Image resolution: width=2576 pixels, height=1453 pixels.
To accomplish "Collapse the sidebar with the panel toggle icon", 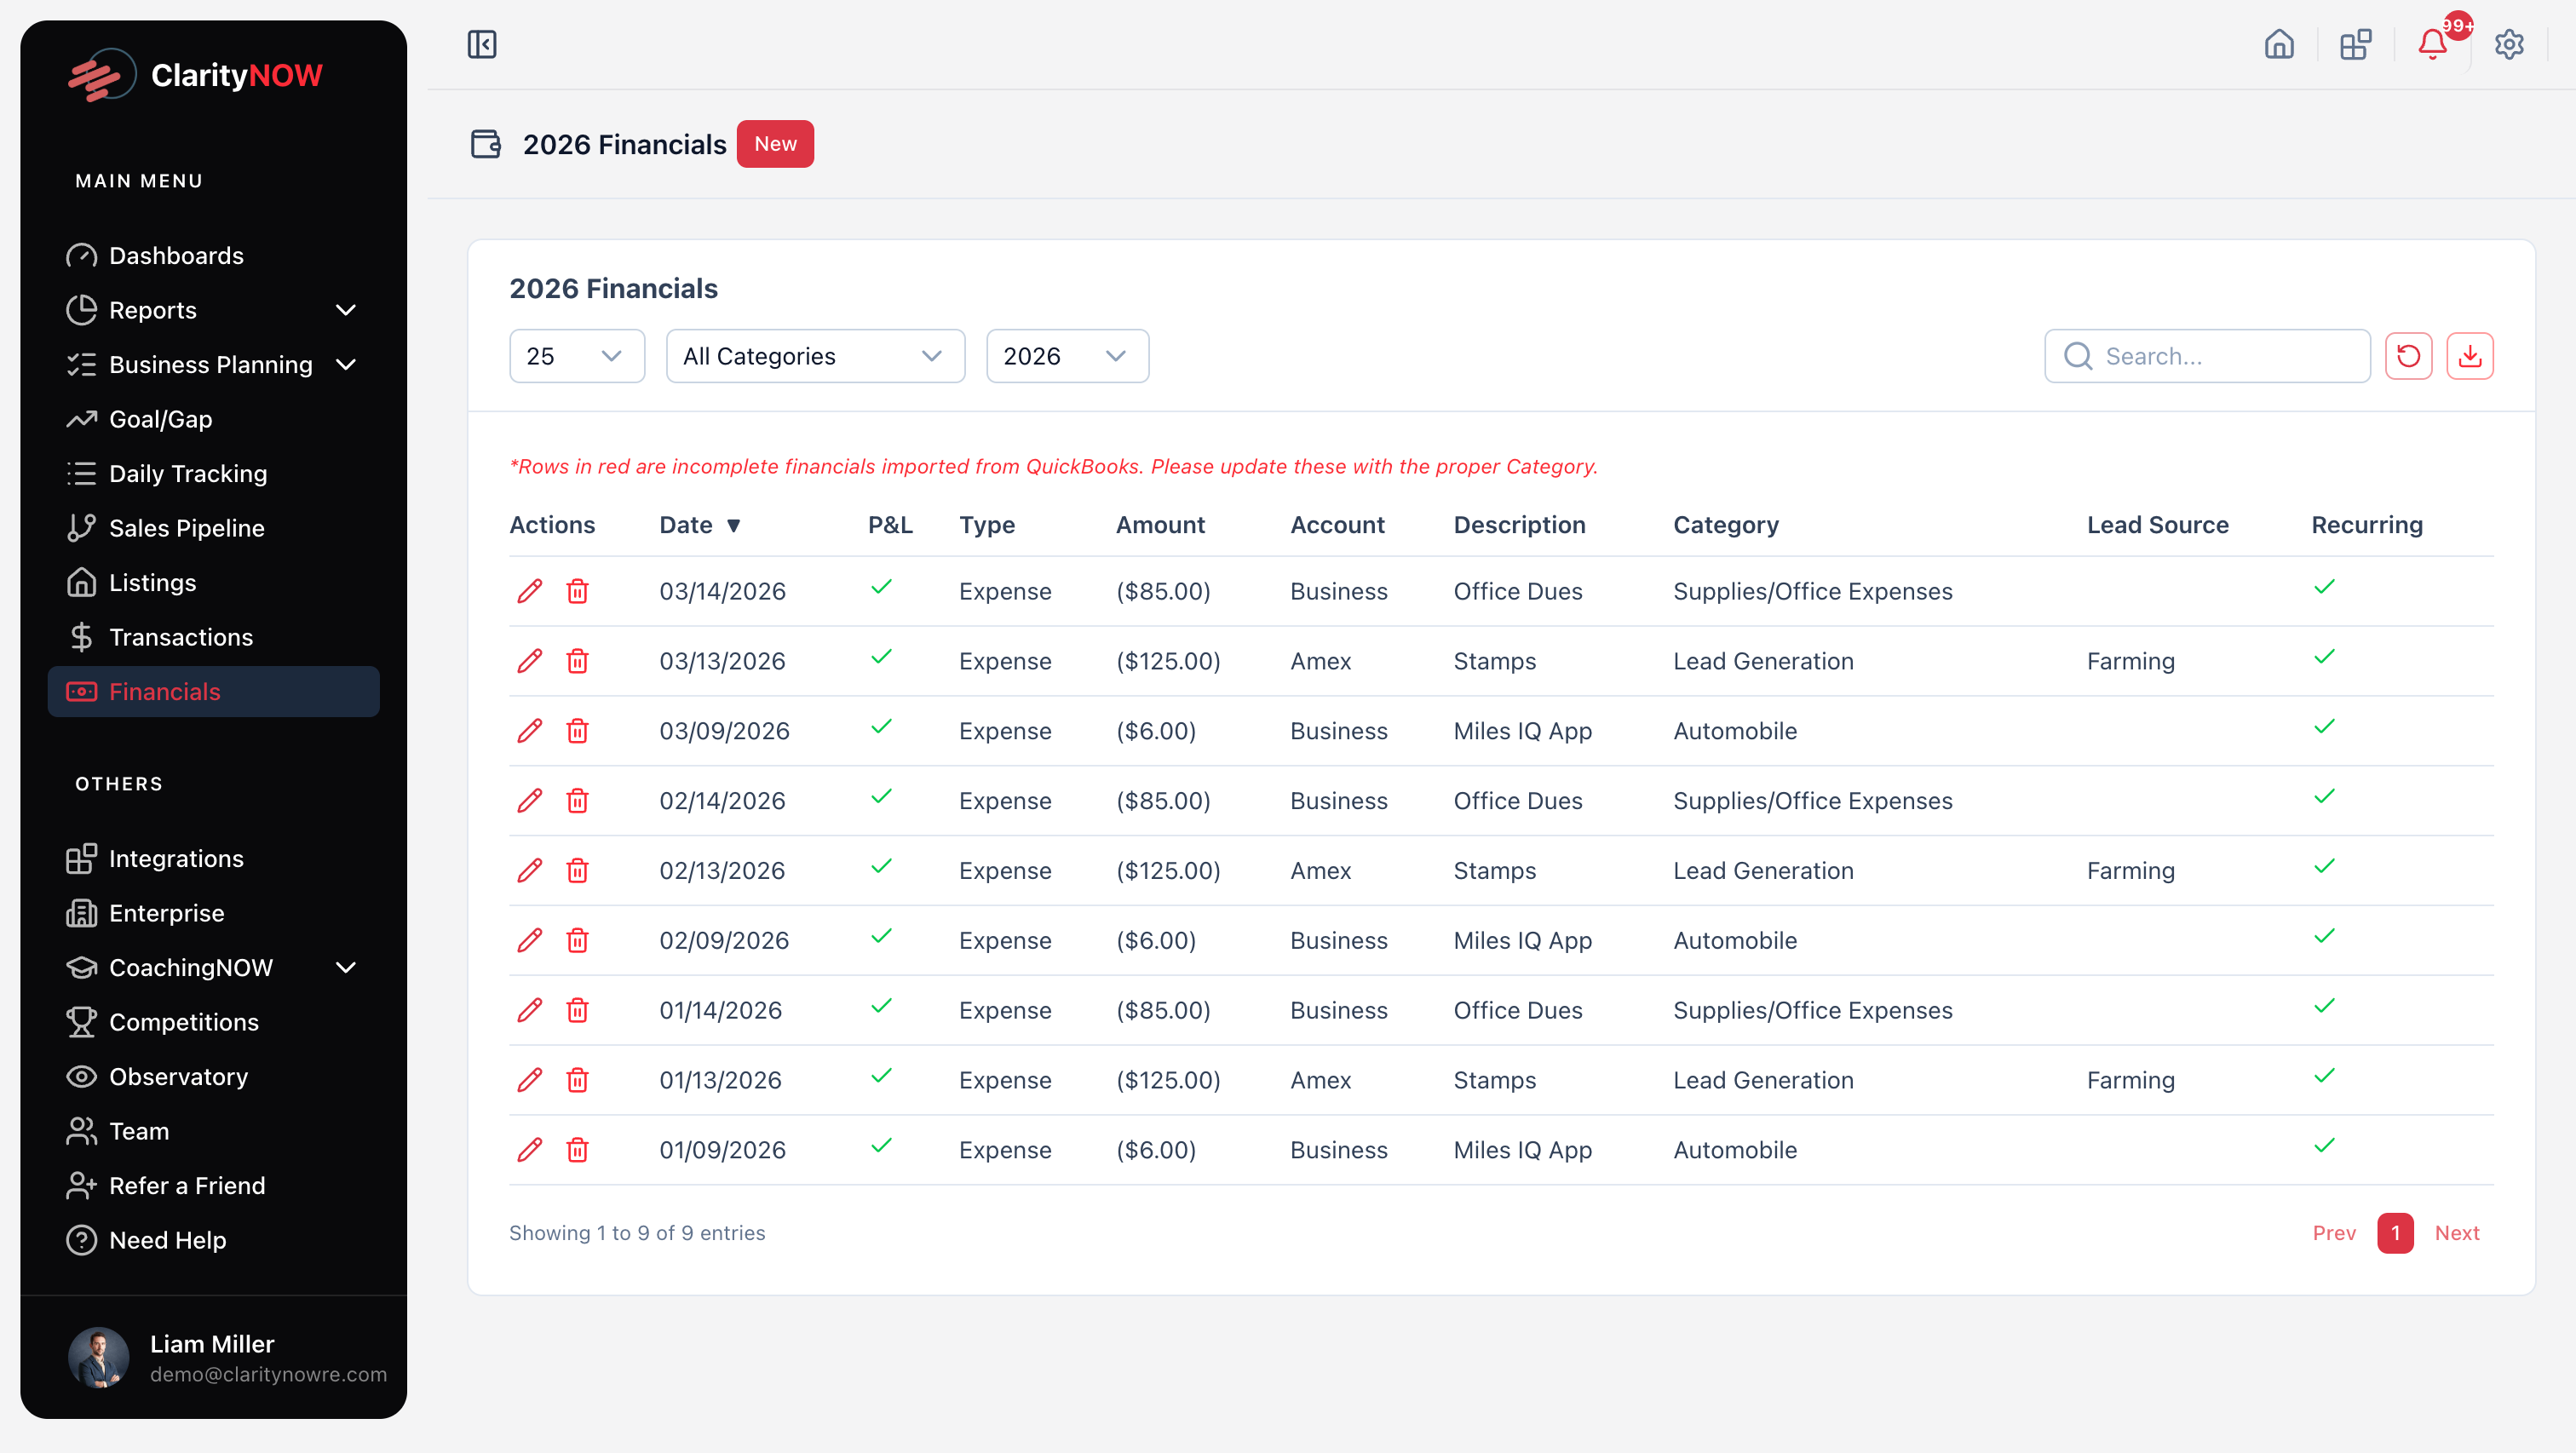I will coord(482,44).
